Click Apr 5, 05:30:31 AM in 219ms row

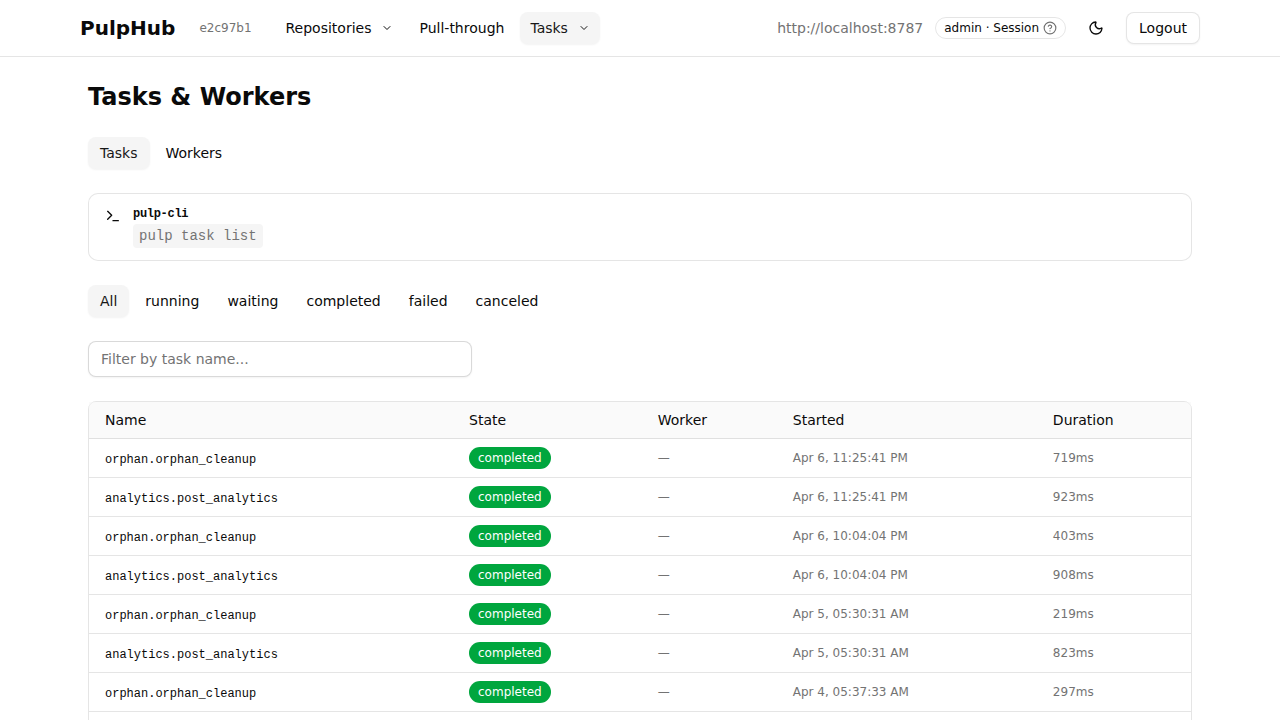851,614
